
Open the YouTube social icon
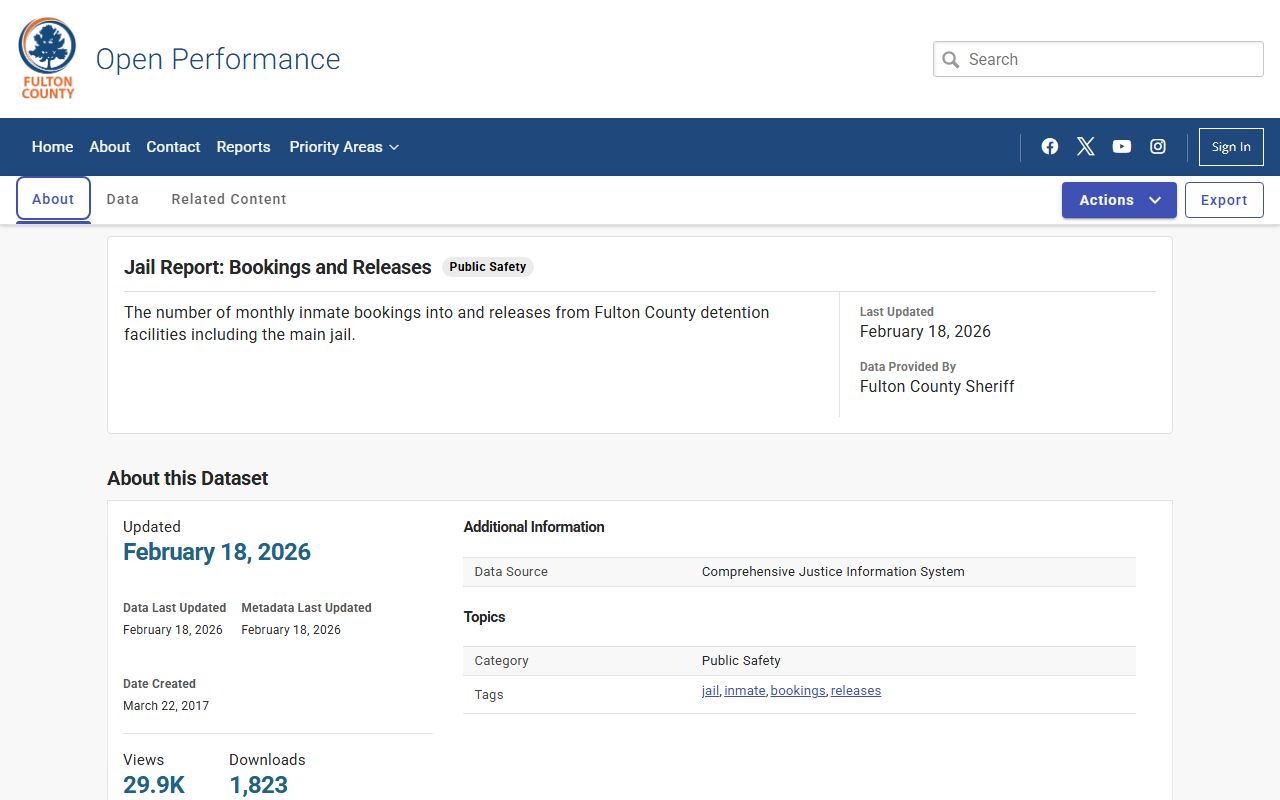pyautogui.click(x=1122, y=147)
